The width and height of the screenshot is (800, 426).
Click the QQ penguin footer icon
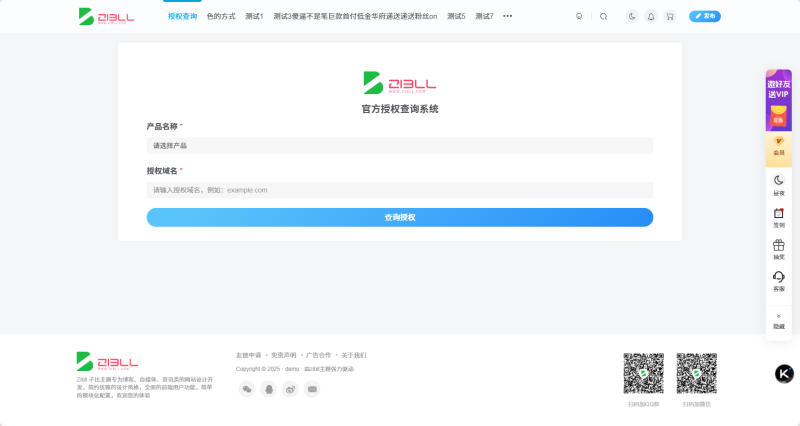269,389
